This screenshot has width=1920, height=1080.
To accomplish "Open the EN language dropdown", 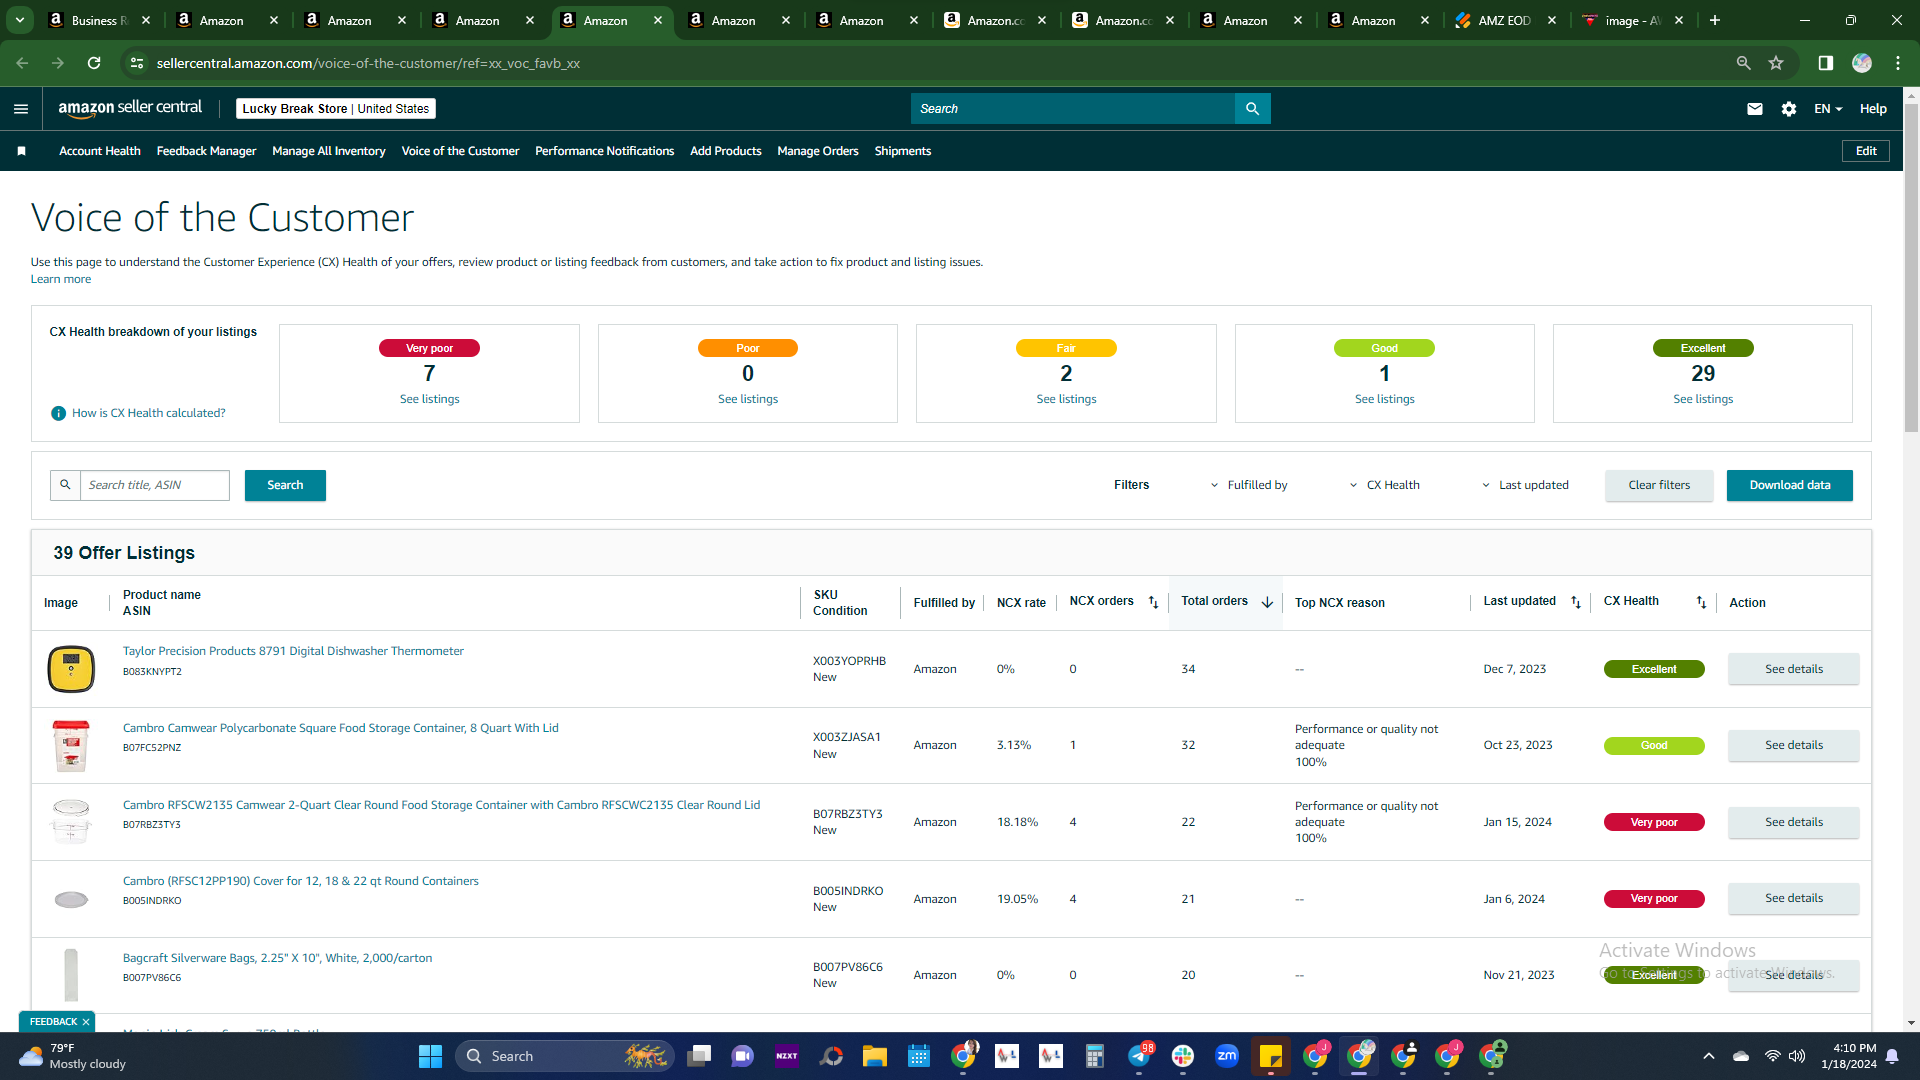I will pos(1828,109).
